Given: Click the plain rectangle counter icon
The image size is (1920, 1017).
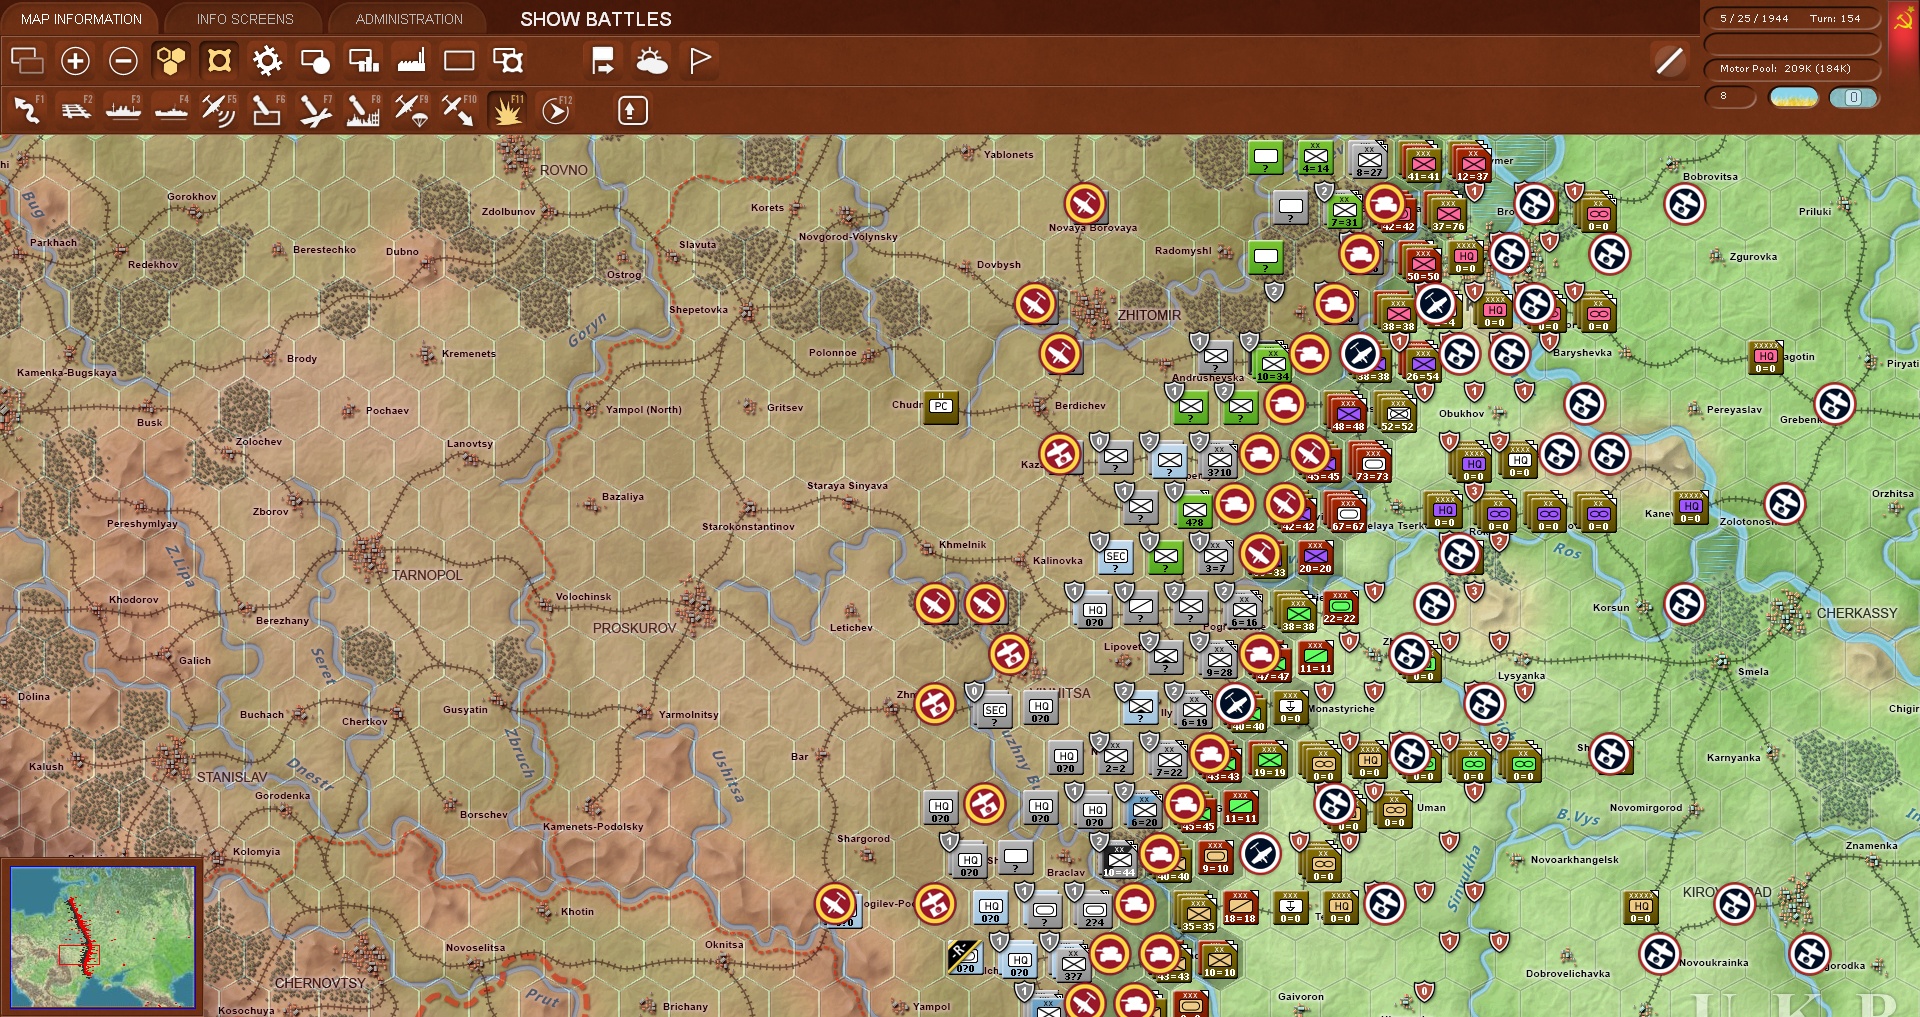Looking at the screenshot, I should [459, 61].
